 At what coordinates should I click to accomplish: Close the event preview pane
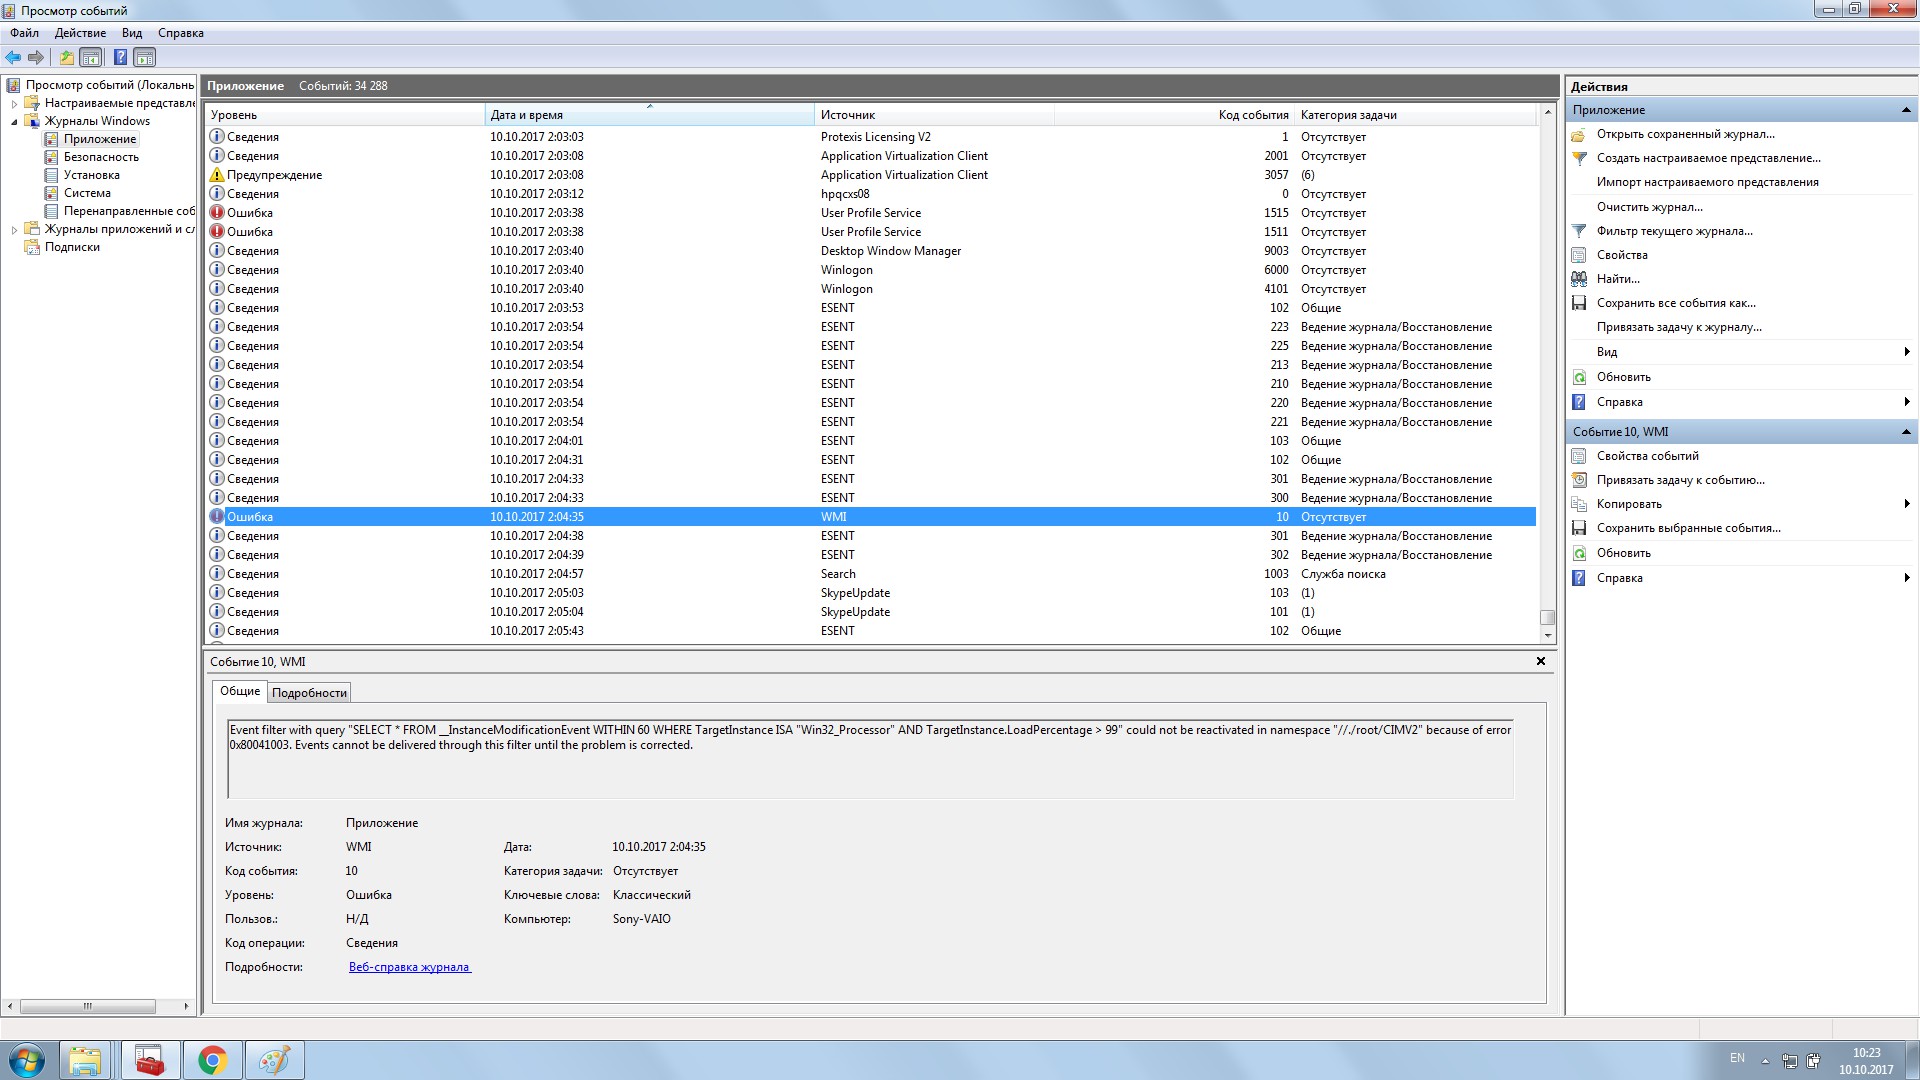[x=1540, y=661]
